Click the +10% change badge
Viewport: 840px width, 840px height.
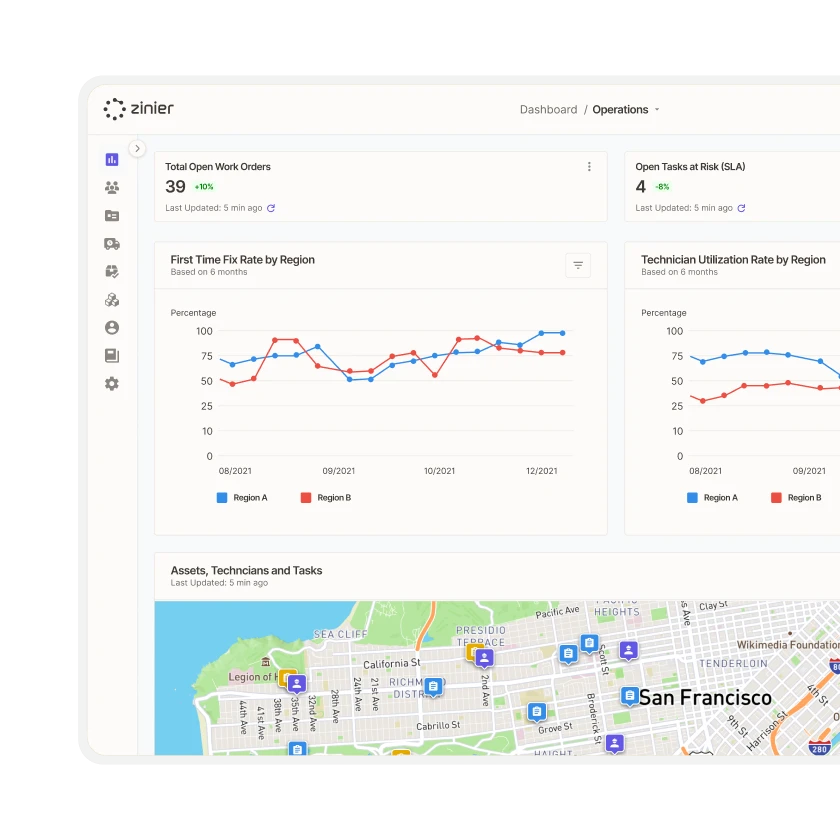204,186
